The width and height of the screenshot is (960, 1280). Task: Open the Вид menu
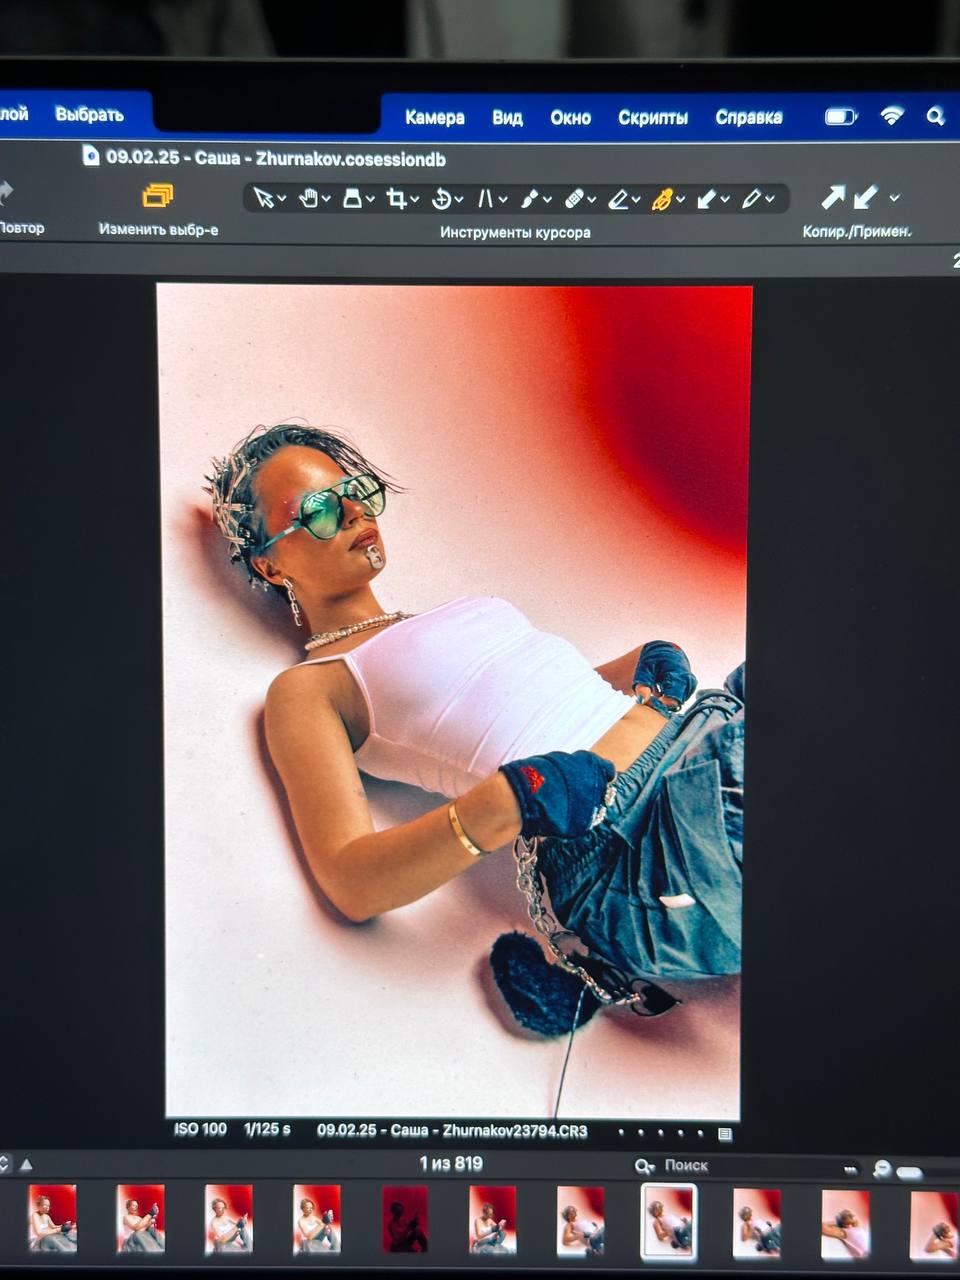pos(507,117)
